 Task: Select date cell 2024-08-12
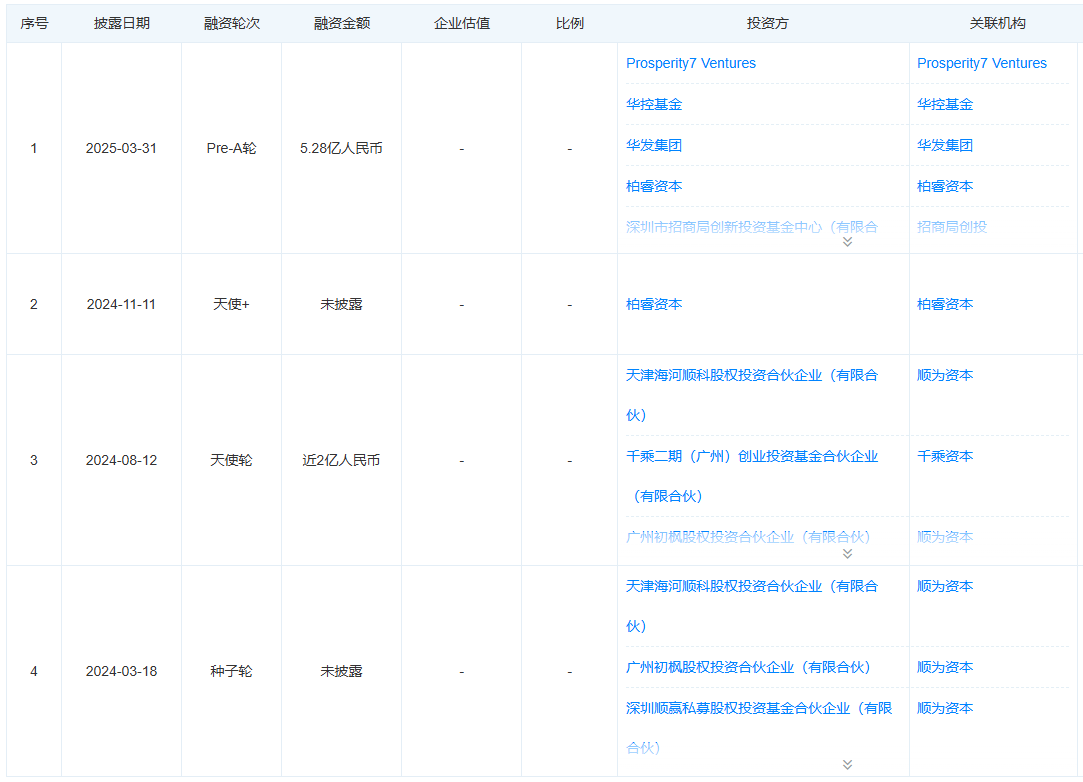121,461
